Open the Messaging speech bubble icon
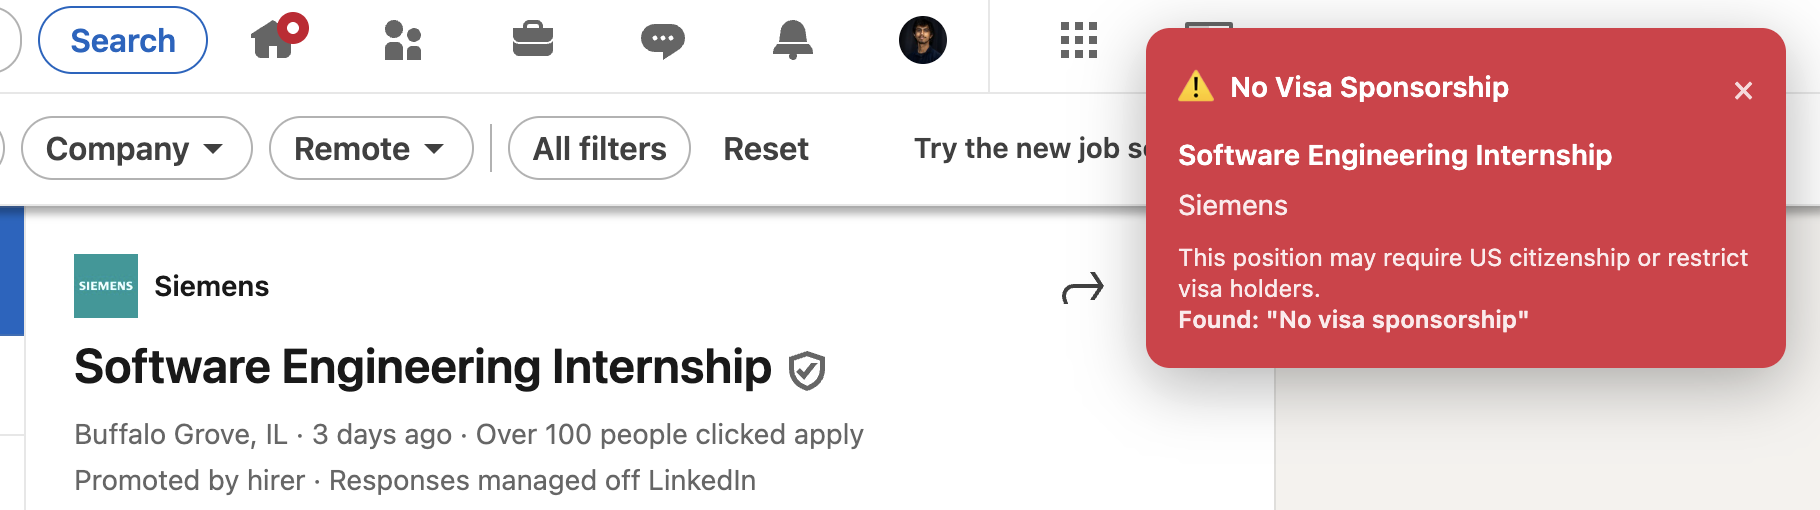This screenshot has height=510, width=1820. (x=662, y=41)
